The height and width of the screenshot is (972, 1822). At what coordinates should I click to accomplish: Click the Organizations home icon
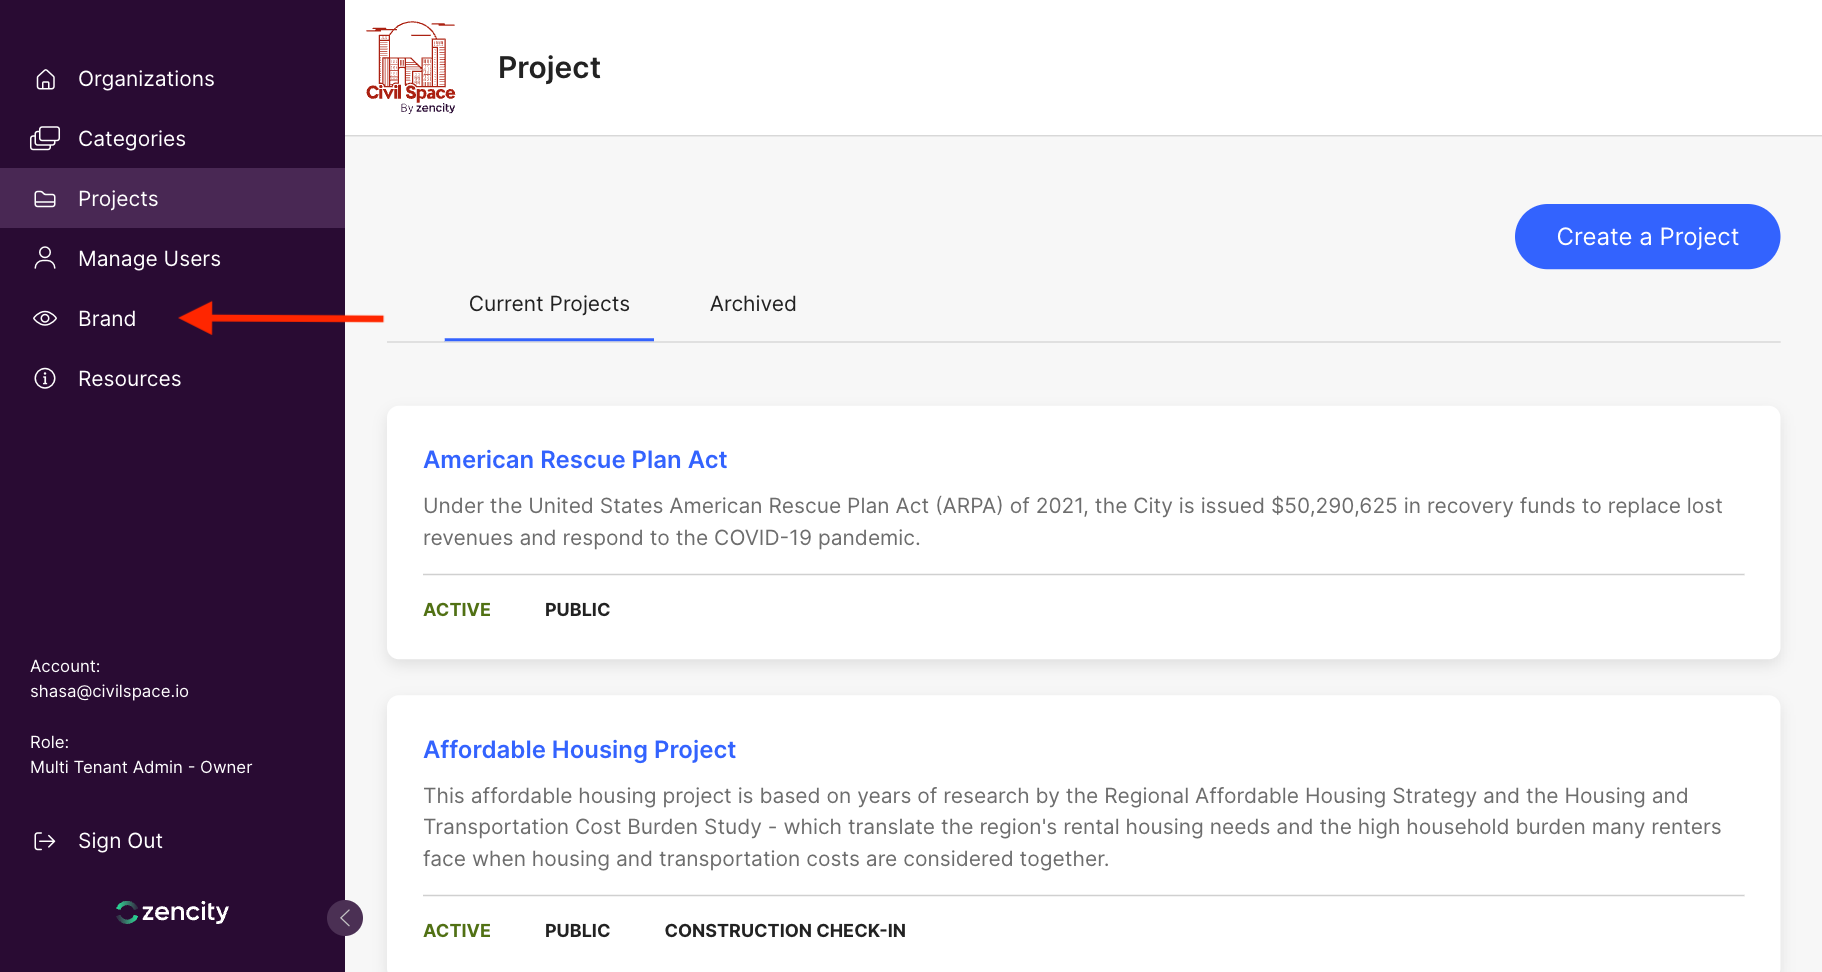tap(45, 79)
